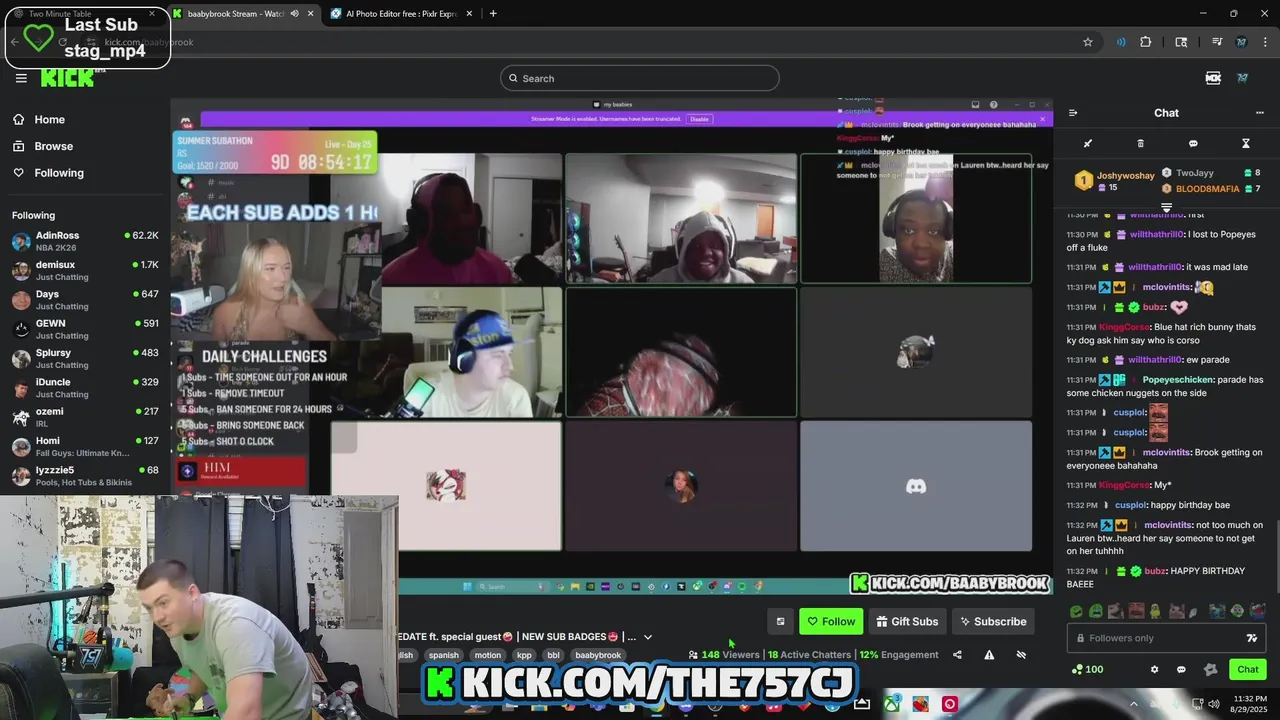
Task: Click the 100 channel points balance
Action: (x=1087, y=669)
